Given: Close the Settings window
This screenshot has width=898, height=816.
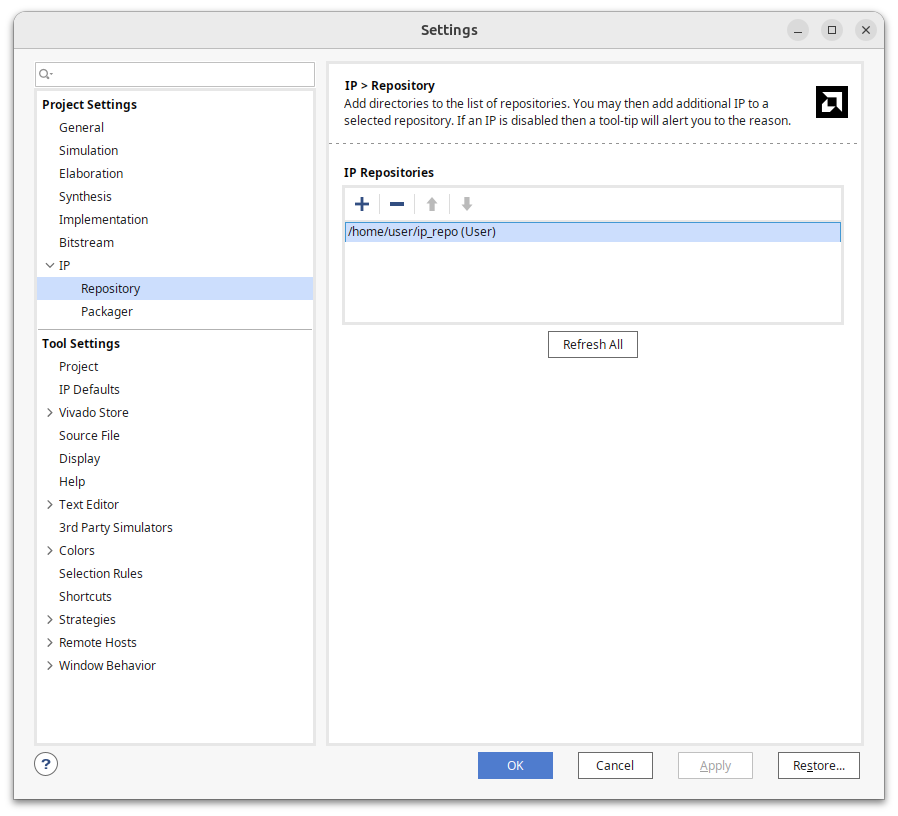Looking at the screenshot, I should pyautogui.click(x=866, y=30).
